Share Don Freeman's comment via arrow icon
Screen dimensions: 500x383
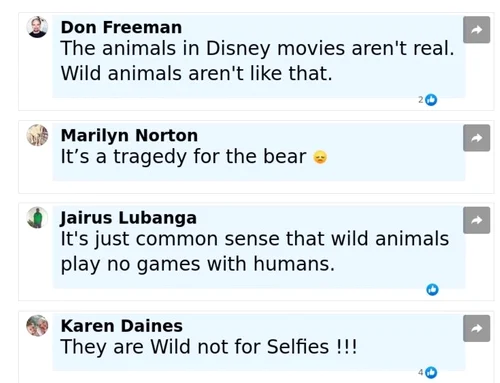[476, 30]
